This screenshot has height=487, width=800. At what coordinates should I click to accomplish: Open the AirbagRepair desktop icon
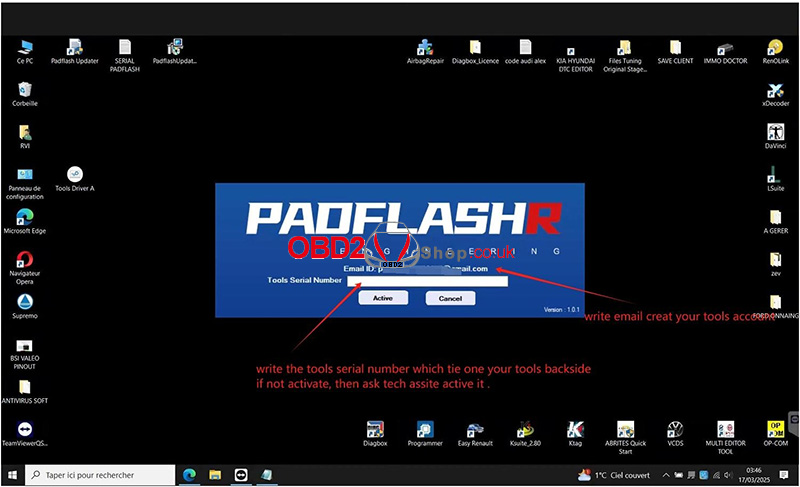point(427,48)
